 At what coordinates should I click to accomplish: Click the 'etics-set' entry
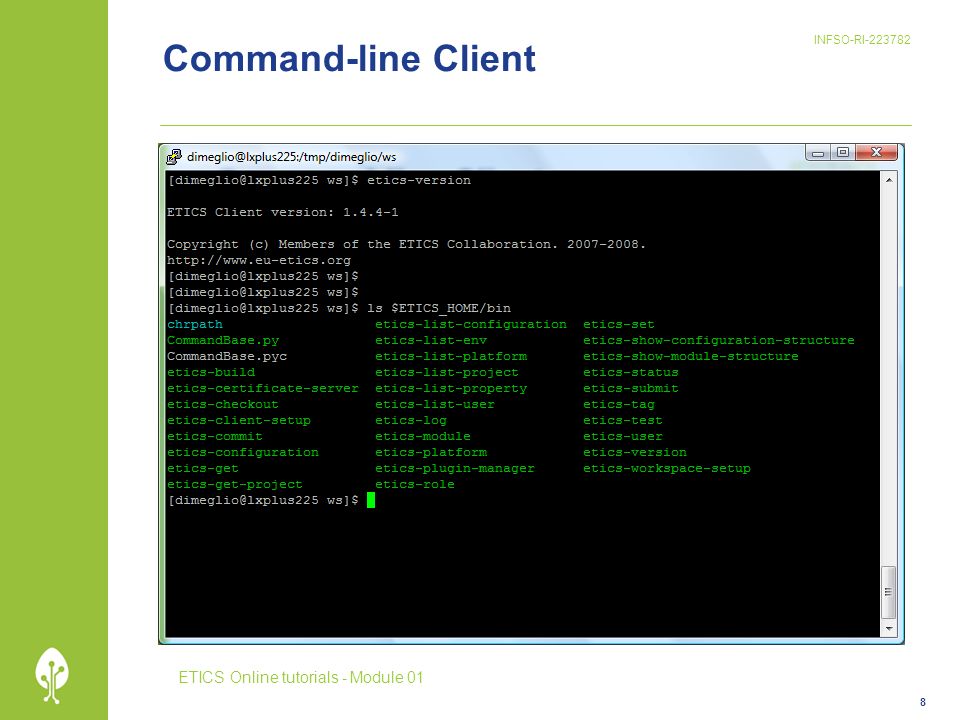618,324
